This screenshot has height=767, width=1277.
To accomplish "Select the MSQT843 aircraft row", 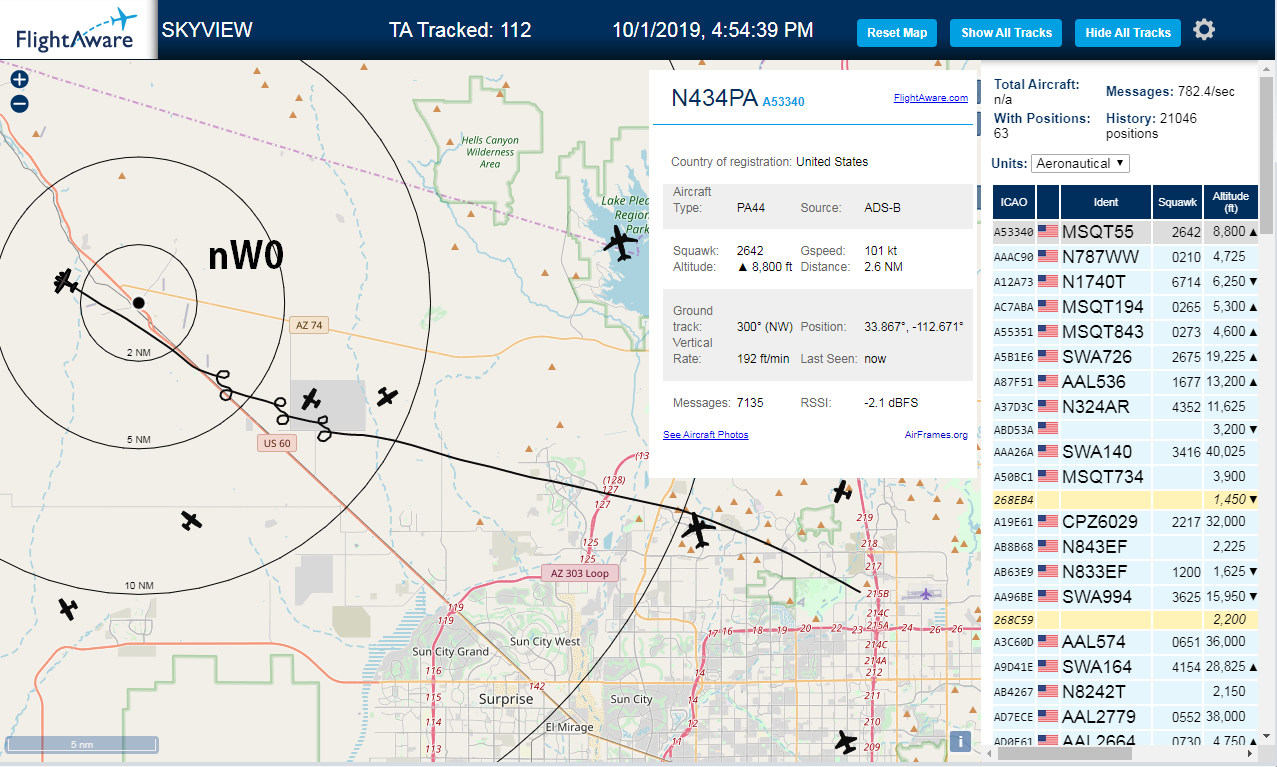I will point(1126,331).
